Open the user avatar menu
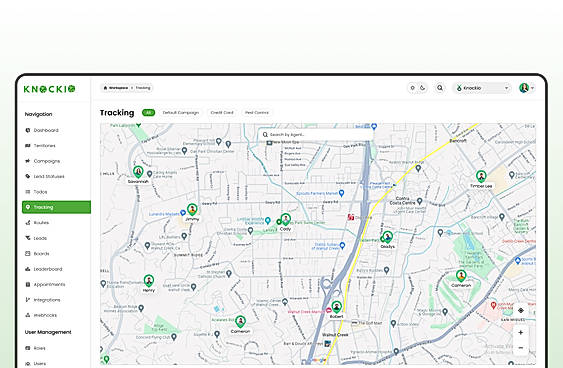The image size is (563, 368). coord(526,88)
